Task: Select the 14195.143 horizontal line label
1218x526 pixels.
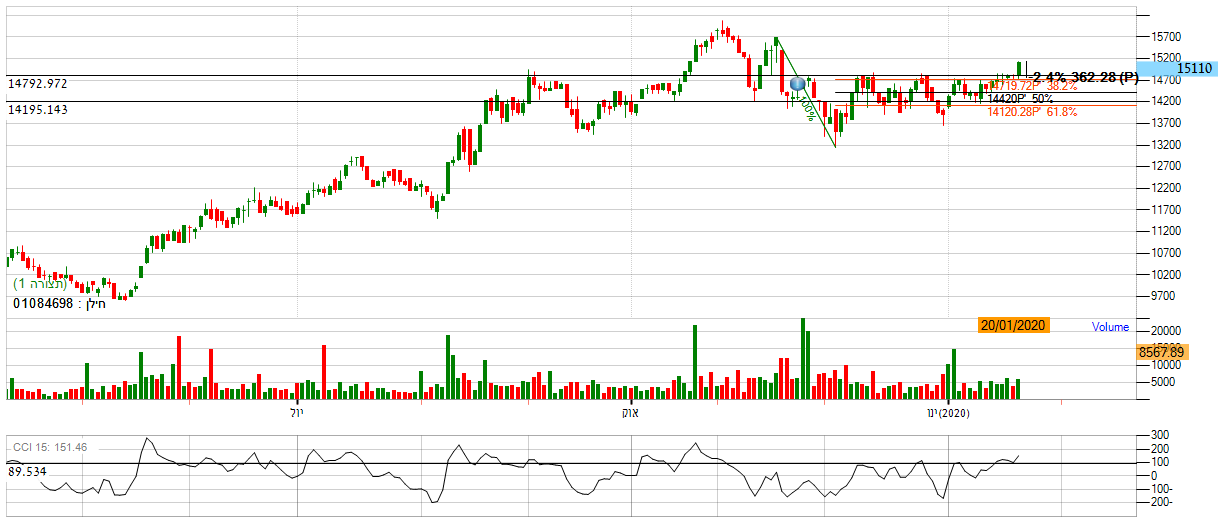Action: (x=38, y=109)
